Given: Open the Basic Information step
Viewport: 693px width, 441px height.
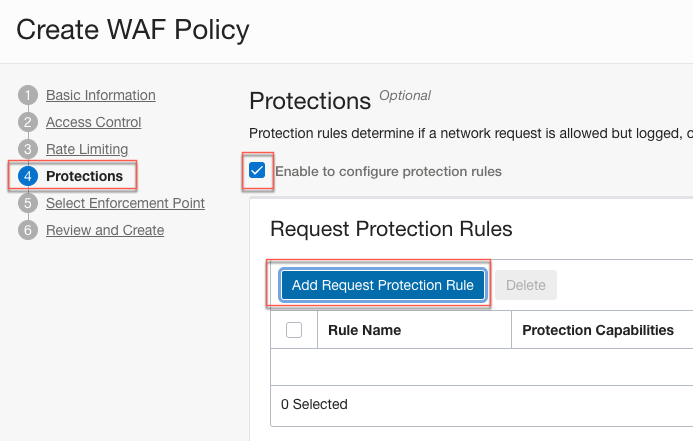Looking at the screenshot, I should (x=100, y=95).
